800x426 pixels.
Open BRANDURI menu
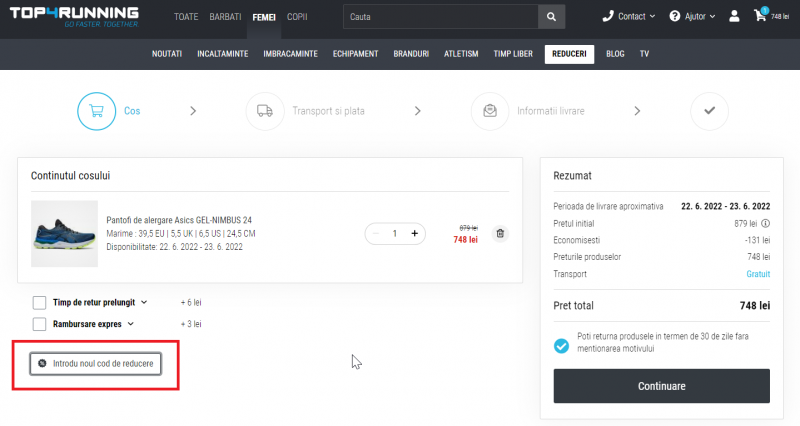[x=411, y=54]
